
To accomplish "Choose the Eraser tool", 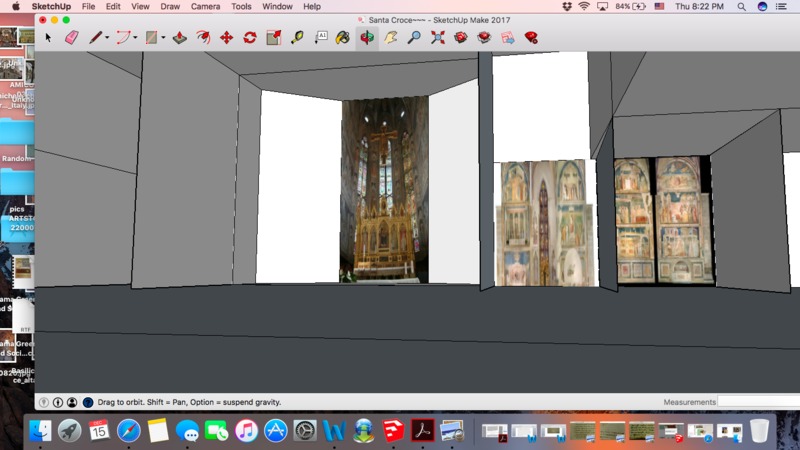I will click(71, 37).
